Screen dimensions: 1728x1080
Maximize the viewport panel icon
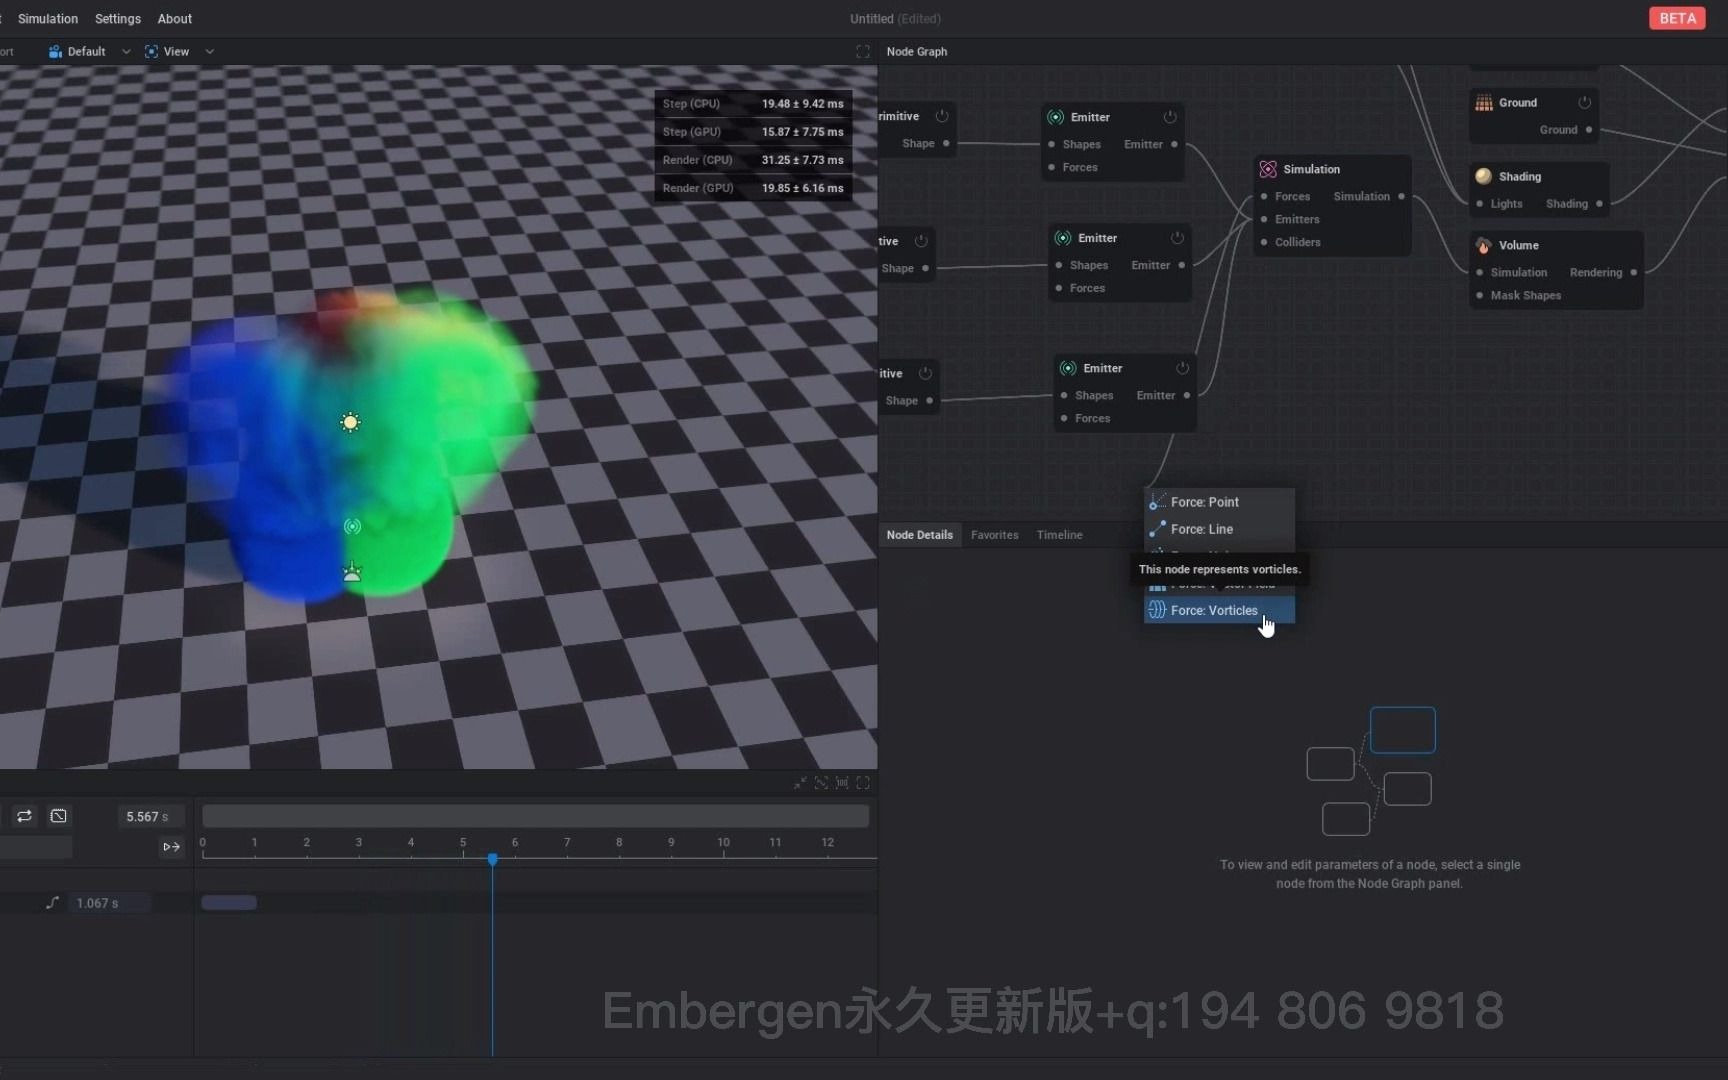tap(862, 52)
